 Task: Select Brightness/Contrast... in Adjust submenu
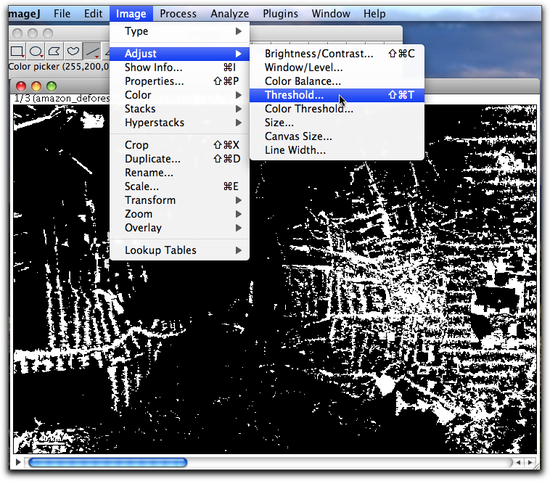[337, 54]
